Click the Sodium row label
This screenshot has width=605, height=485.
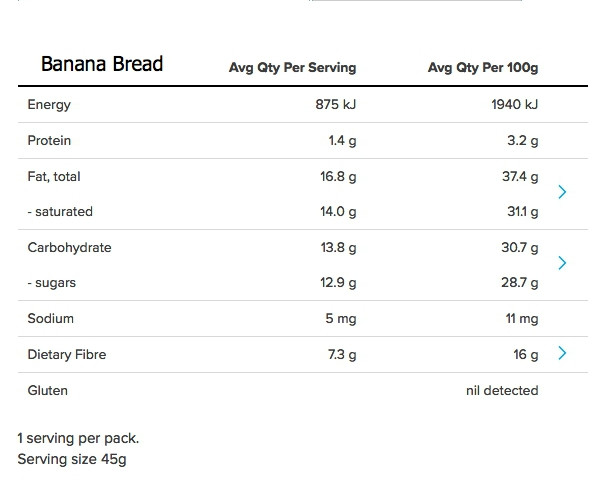pos(51,318)
